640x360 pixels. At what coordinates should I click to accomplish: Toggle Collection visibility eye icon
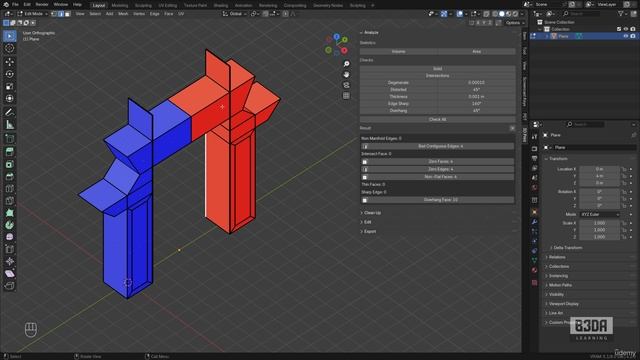(x=626, y=29)
